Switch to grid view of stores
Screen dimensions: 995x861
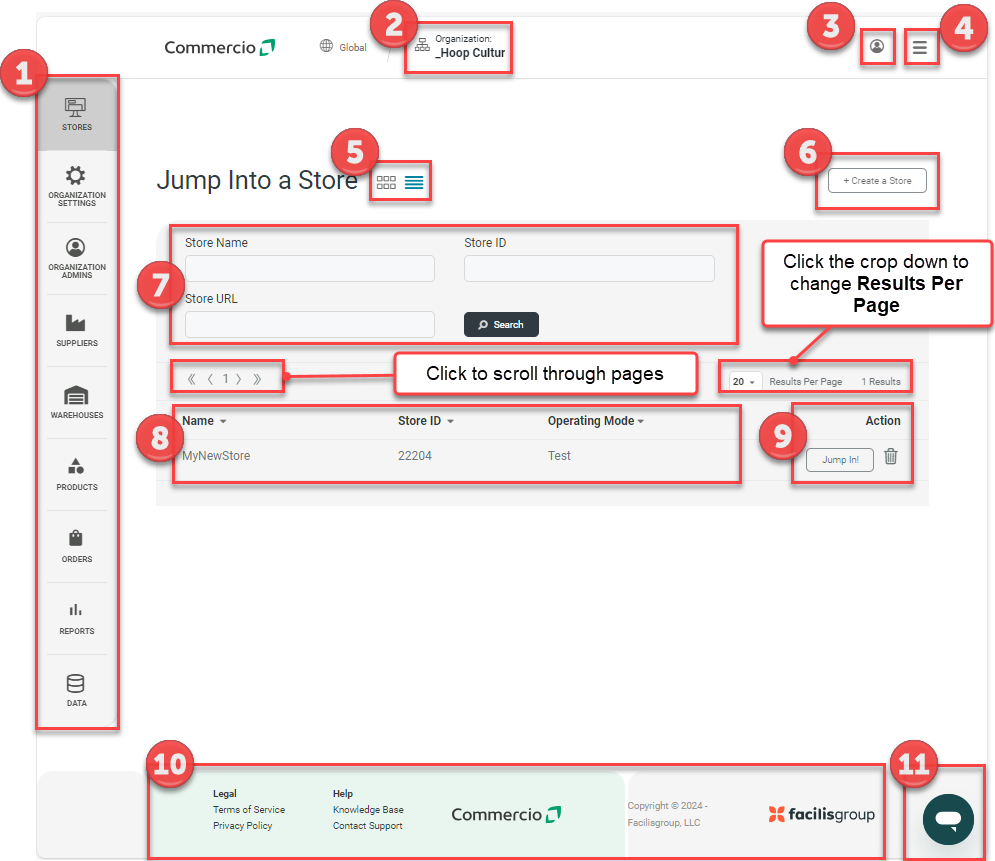point(385,182)
